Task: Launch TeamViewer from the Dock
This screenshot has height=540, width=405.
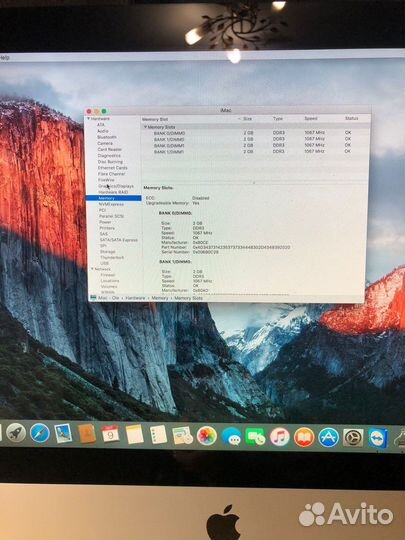Action: 378,438
